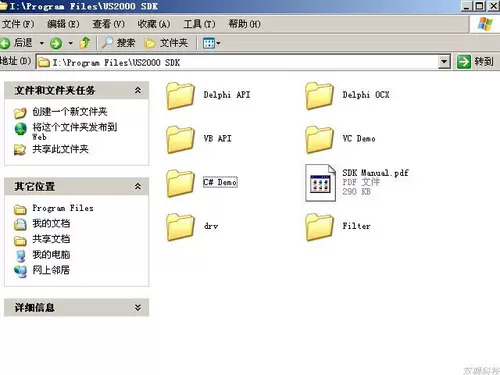
Task: Collapse the 文件和文件夹任务 panel
Action: click(138, 90)
